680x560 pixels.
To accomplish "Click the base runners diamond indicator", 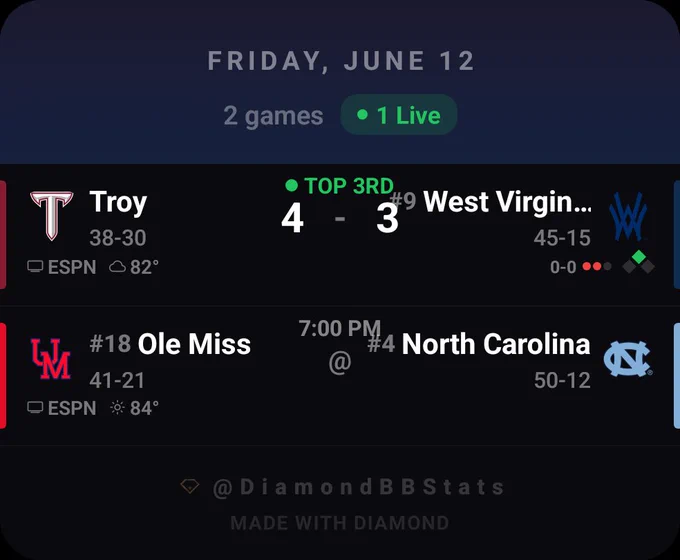I will (x=638, y=262).
